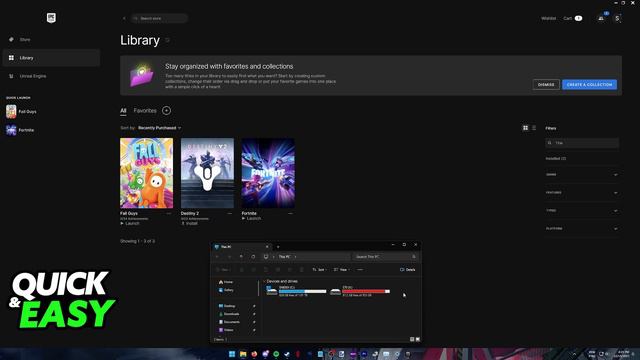Viewport: 640px width, 360px height.
Task: Add a new collection with plus icon
Action: [167, 111]
